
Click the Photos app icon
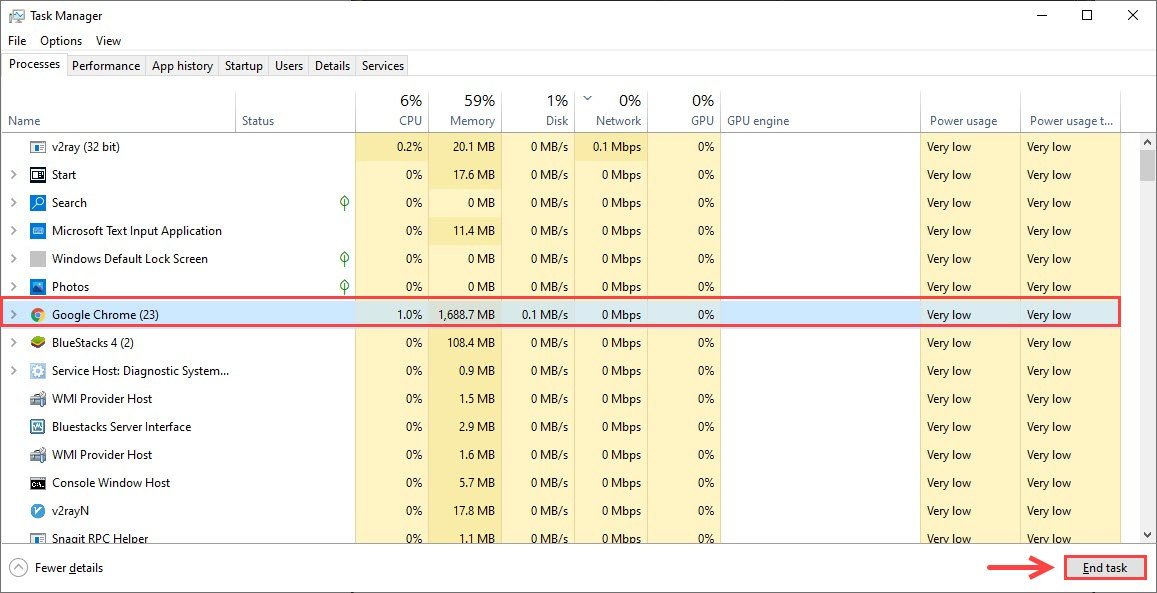38,287
